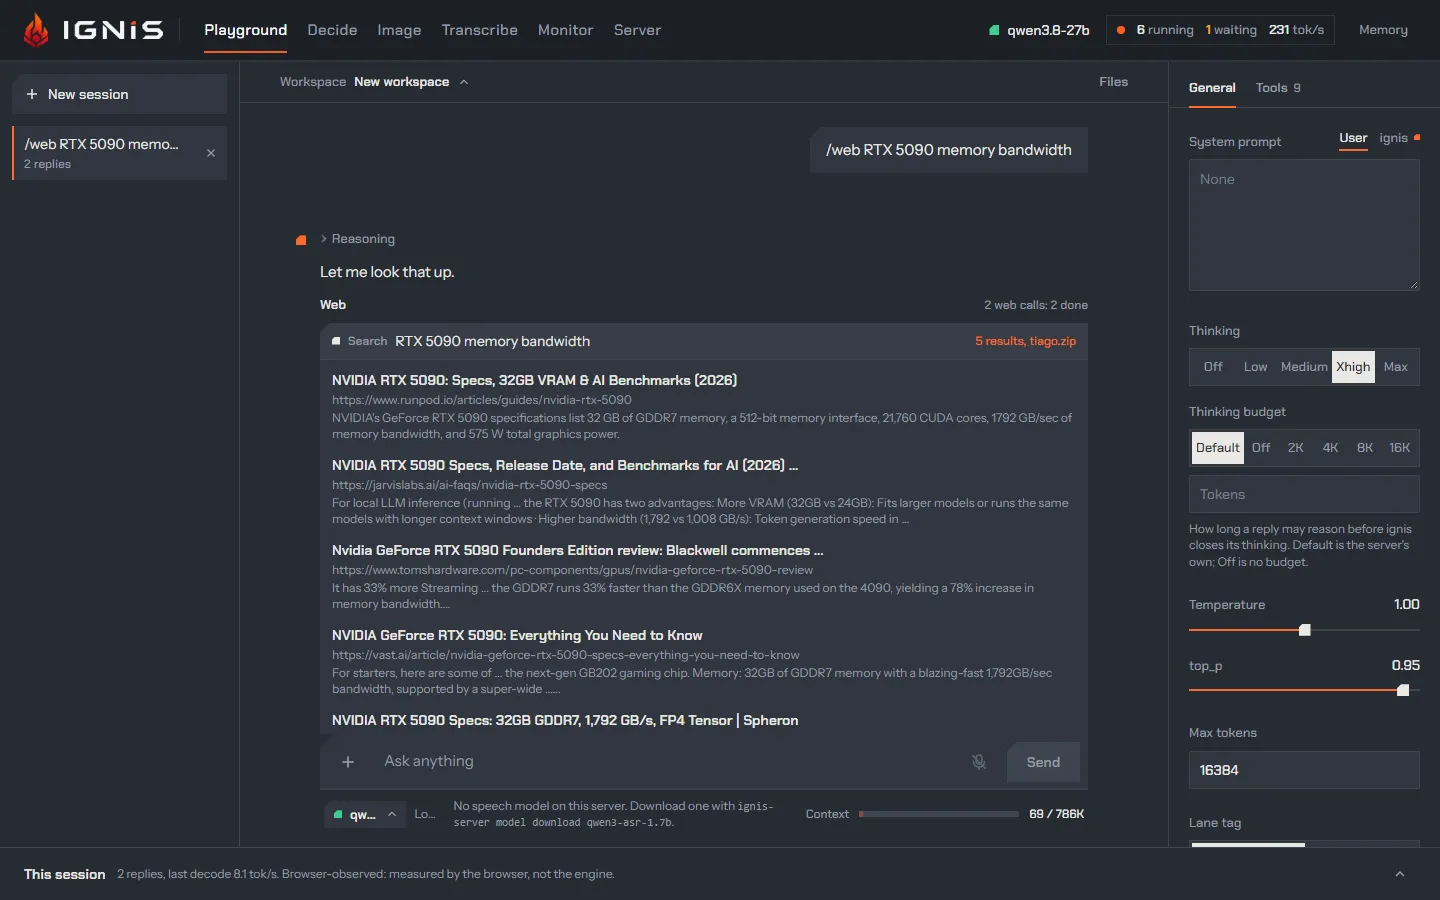Open the New workspace dropdown
This screenshot has width=1440, height=900.
(411, 82)
